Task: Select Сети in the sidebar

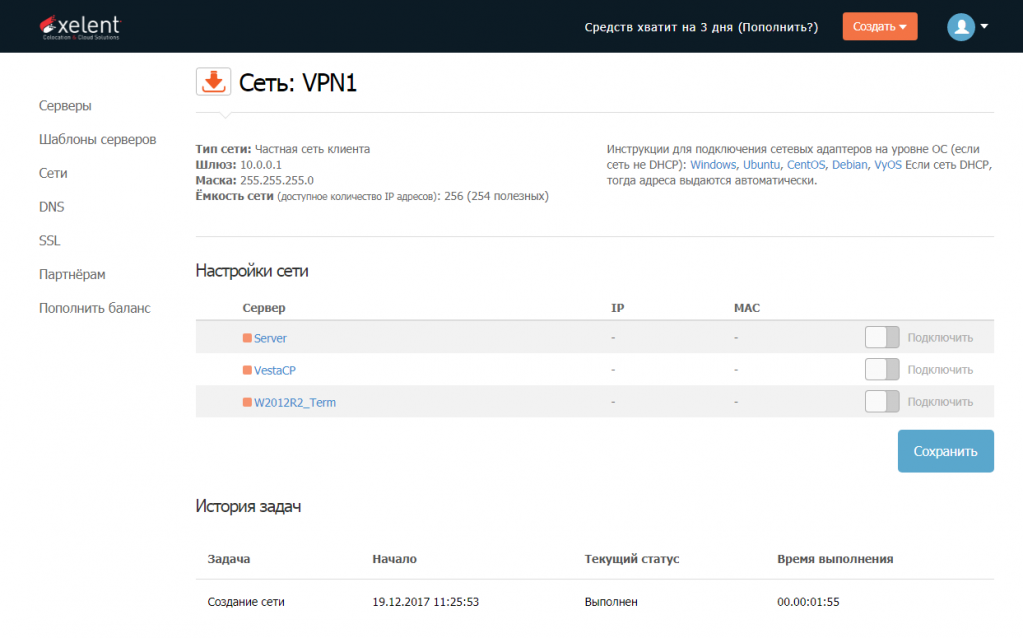Action: [x=53, y=173]
